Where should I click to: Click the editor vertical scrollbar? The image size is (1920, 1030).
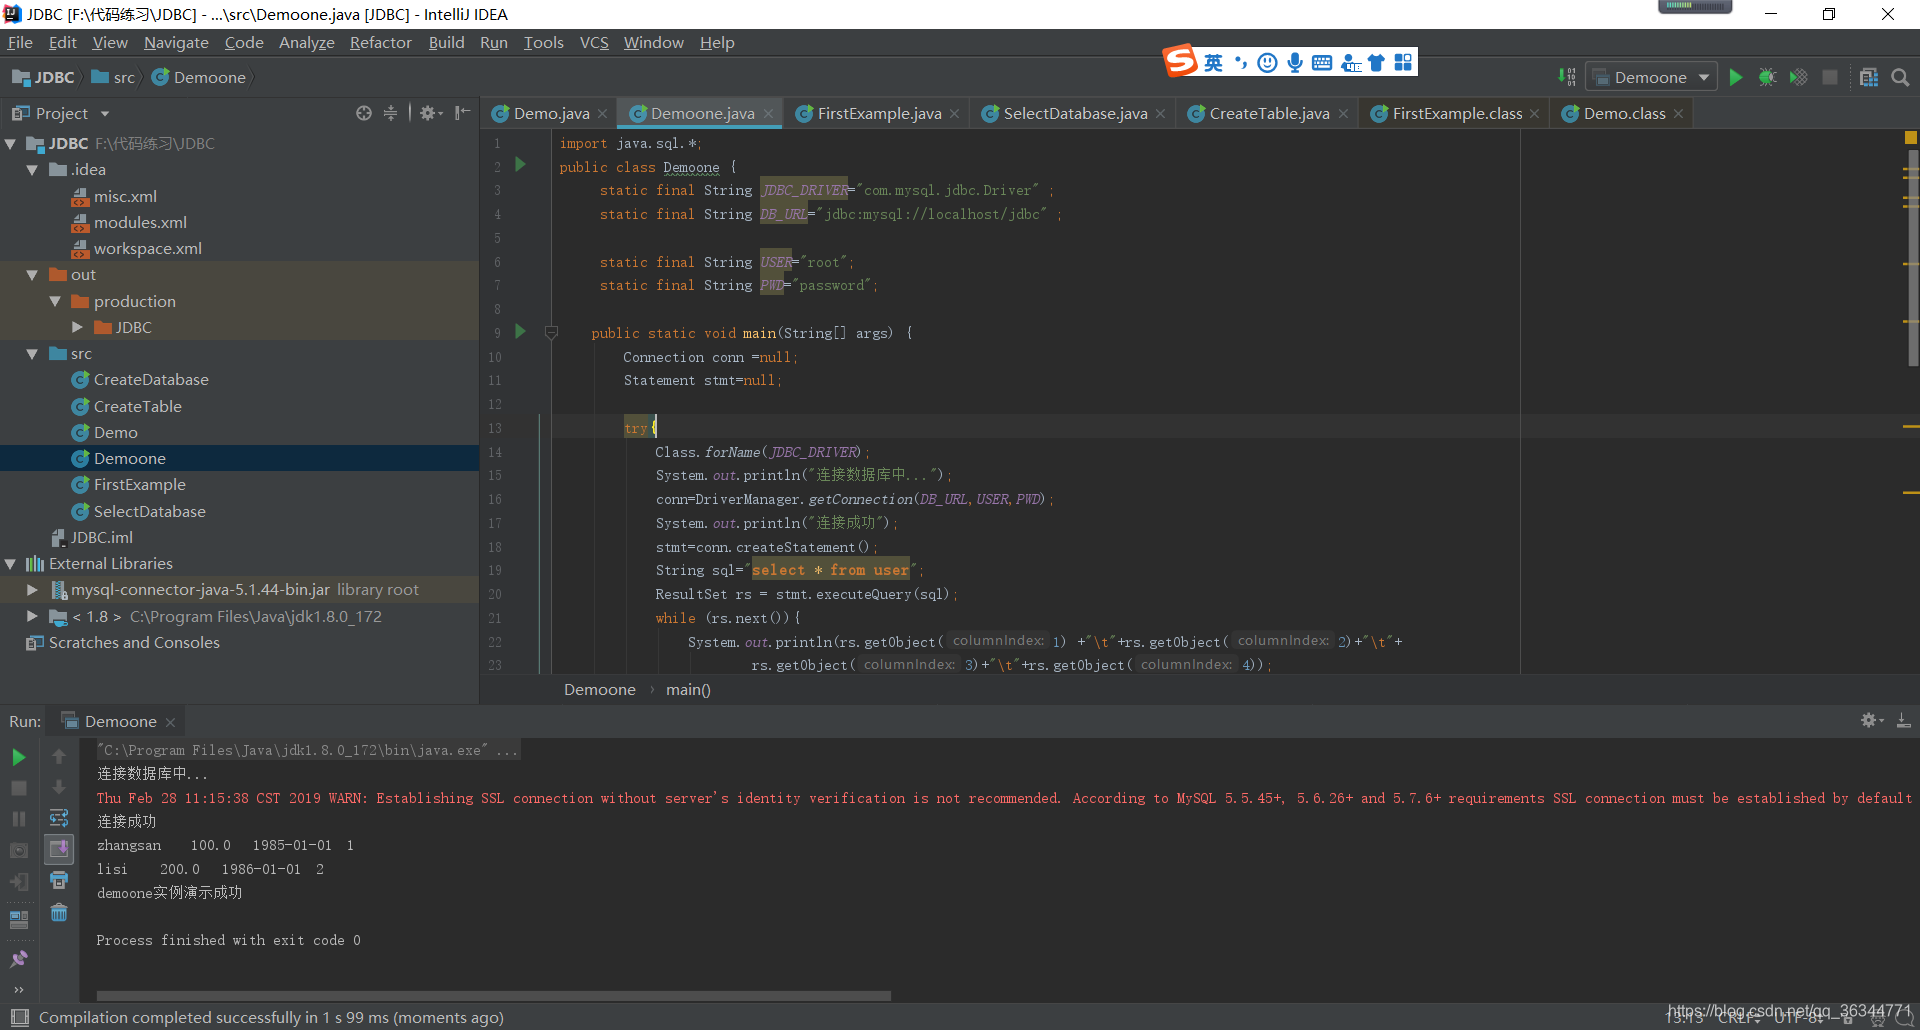pyautogui.click(x=1914, y=258)
